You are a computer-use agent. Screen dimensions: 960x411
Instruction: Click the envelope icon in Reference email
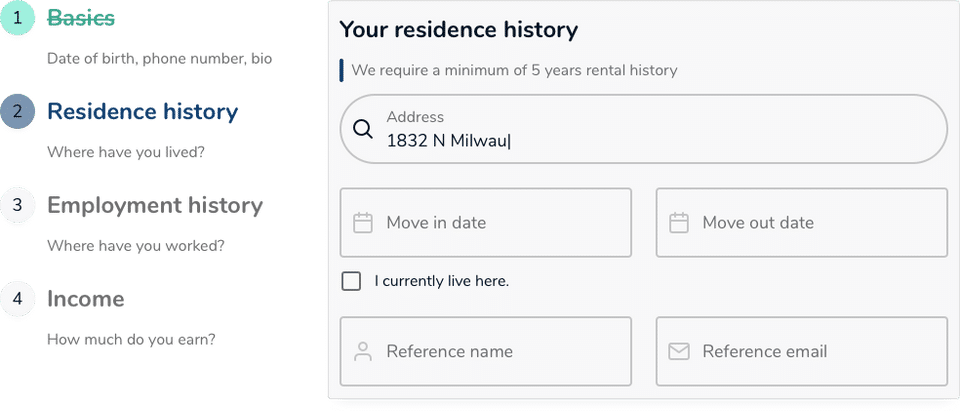679,352
